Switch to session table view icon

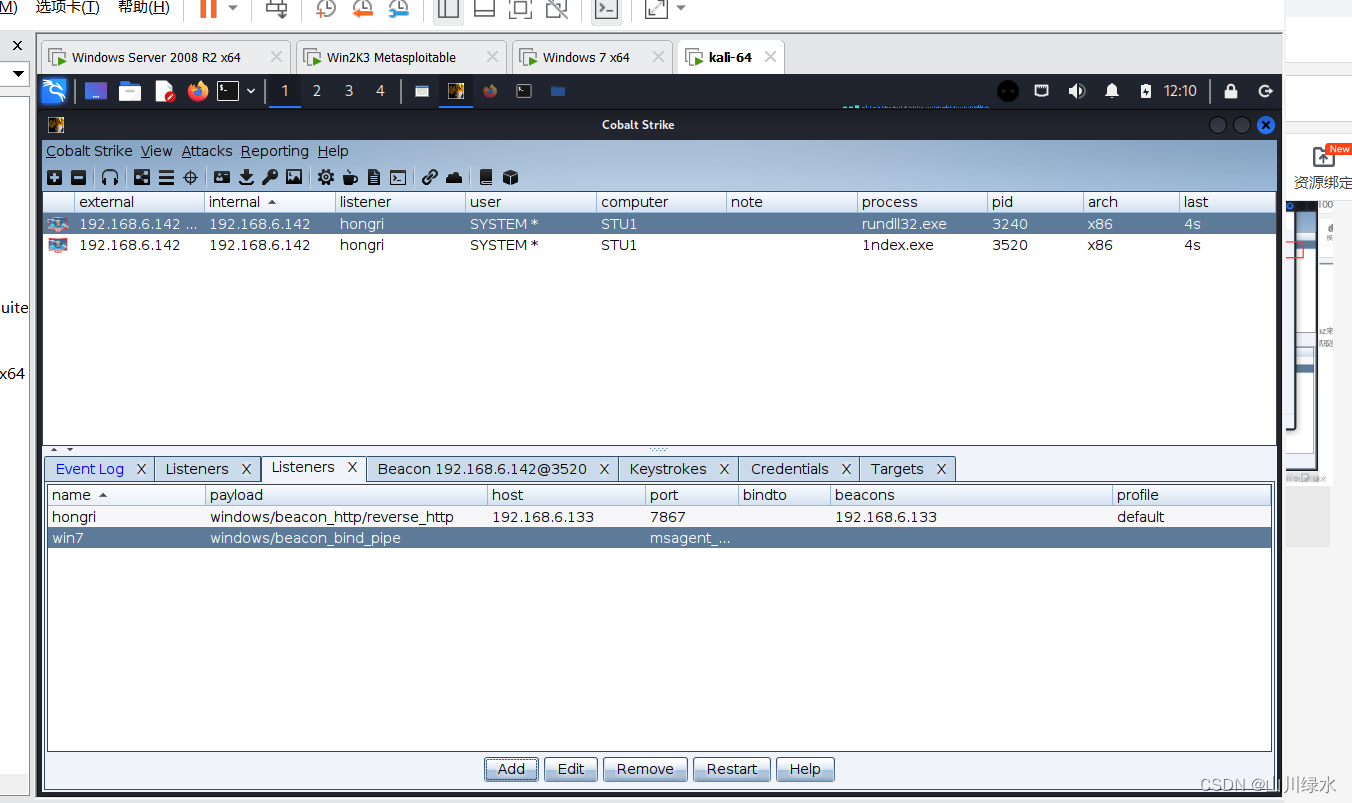(166, 177)
